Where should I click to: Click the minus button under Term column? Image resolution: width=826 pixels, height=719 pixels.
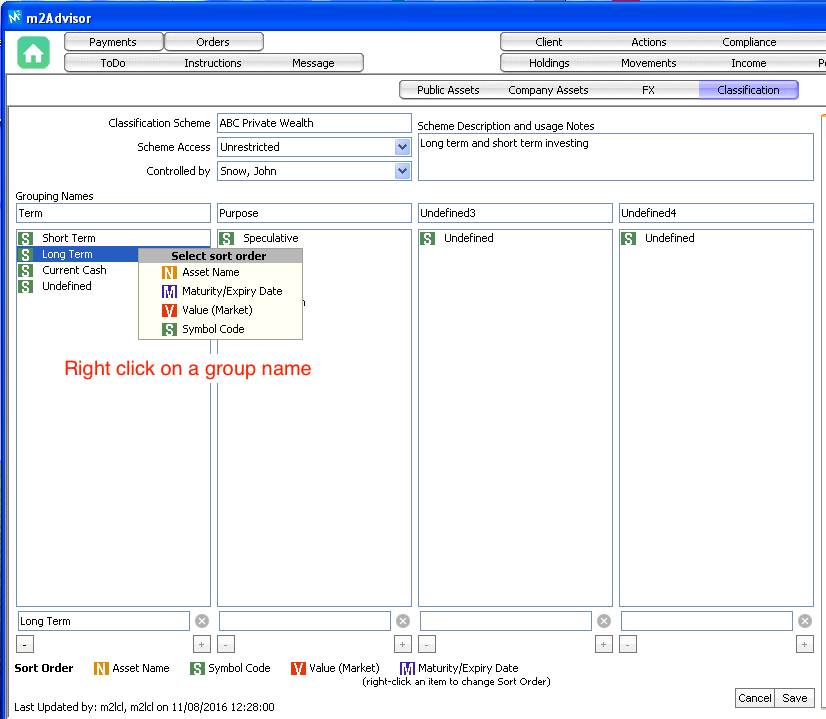tap(25, 645)
